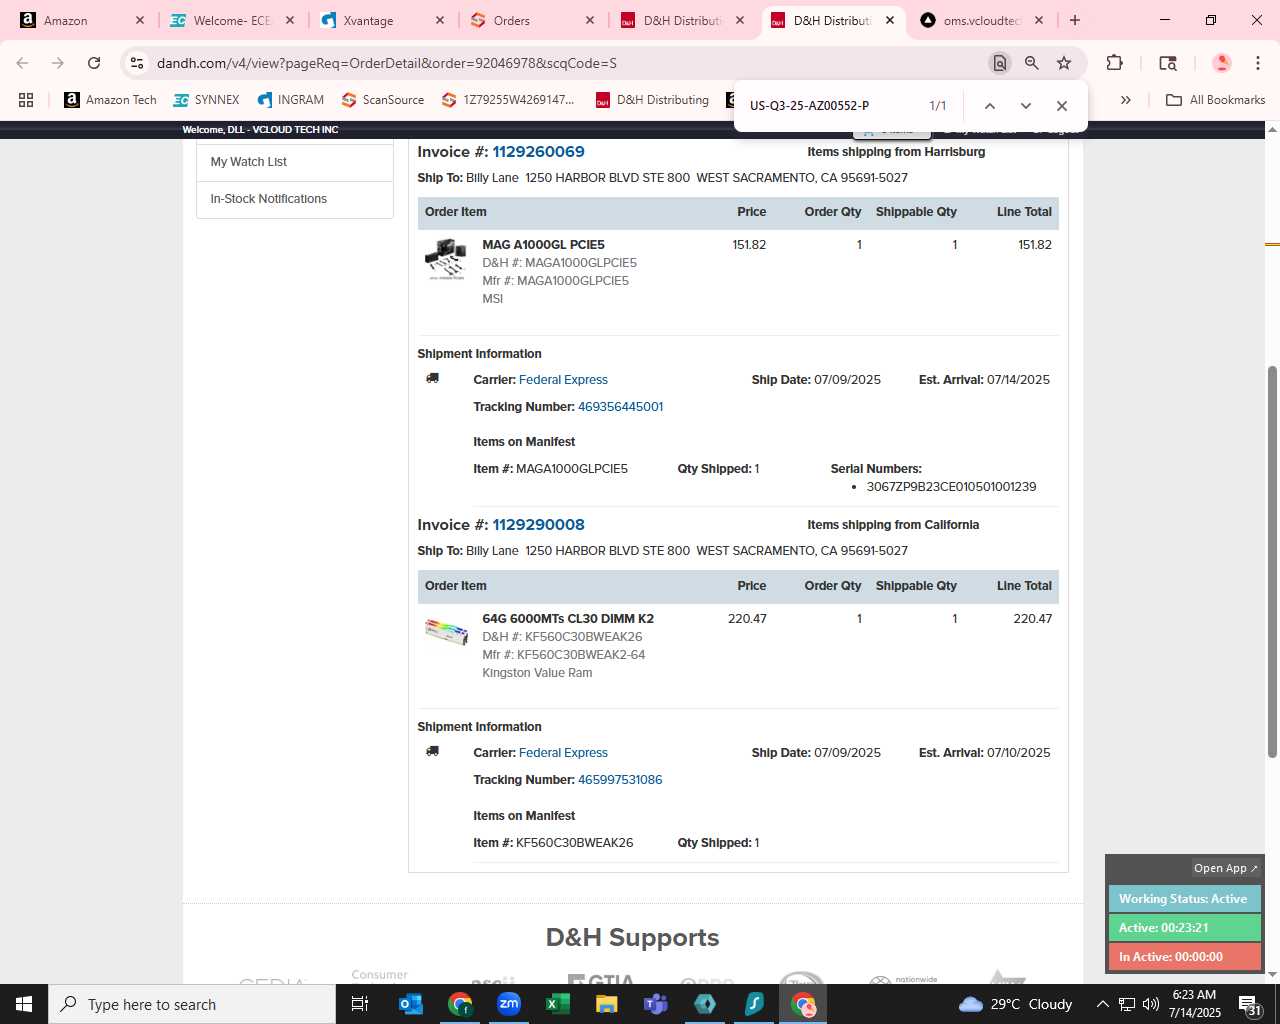Select serial number 3067ZP9B23CE010501001239
This screenshot has height=1024, width=1280.
tap(951, 487)
